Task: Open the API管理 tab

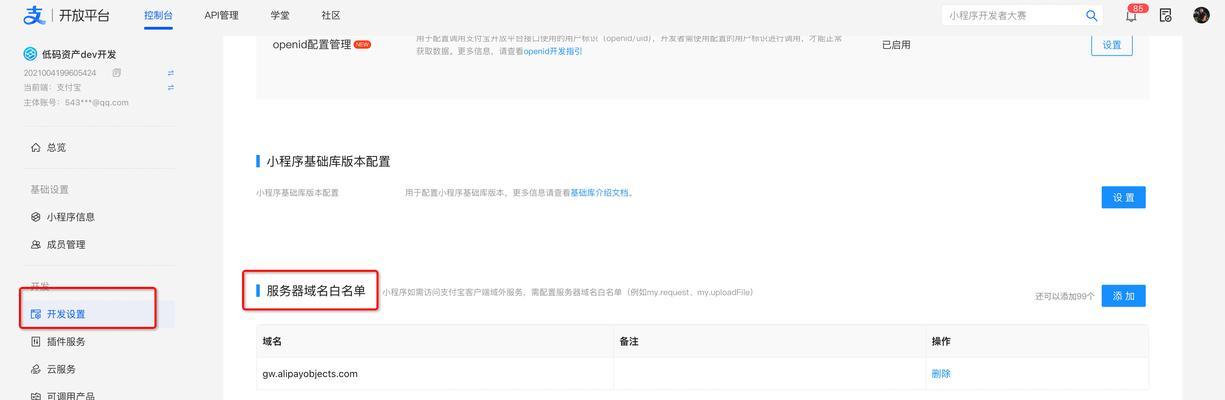Action: (x=221, y=15)
